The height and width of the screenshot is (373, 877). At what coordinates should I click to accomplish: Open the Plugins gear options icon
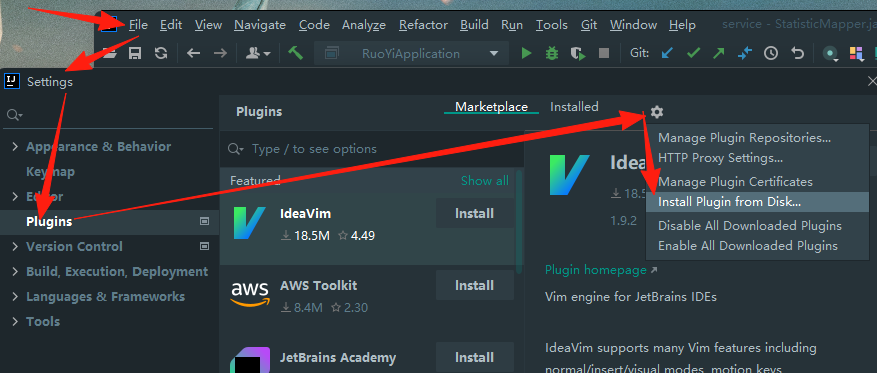click(657, 112)
